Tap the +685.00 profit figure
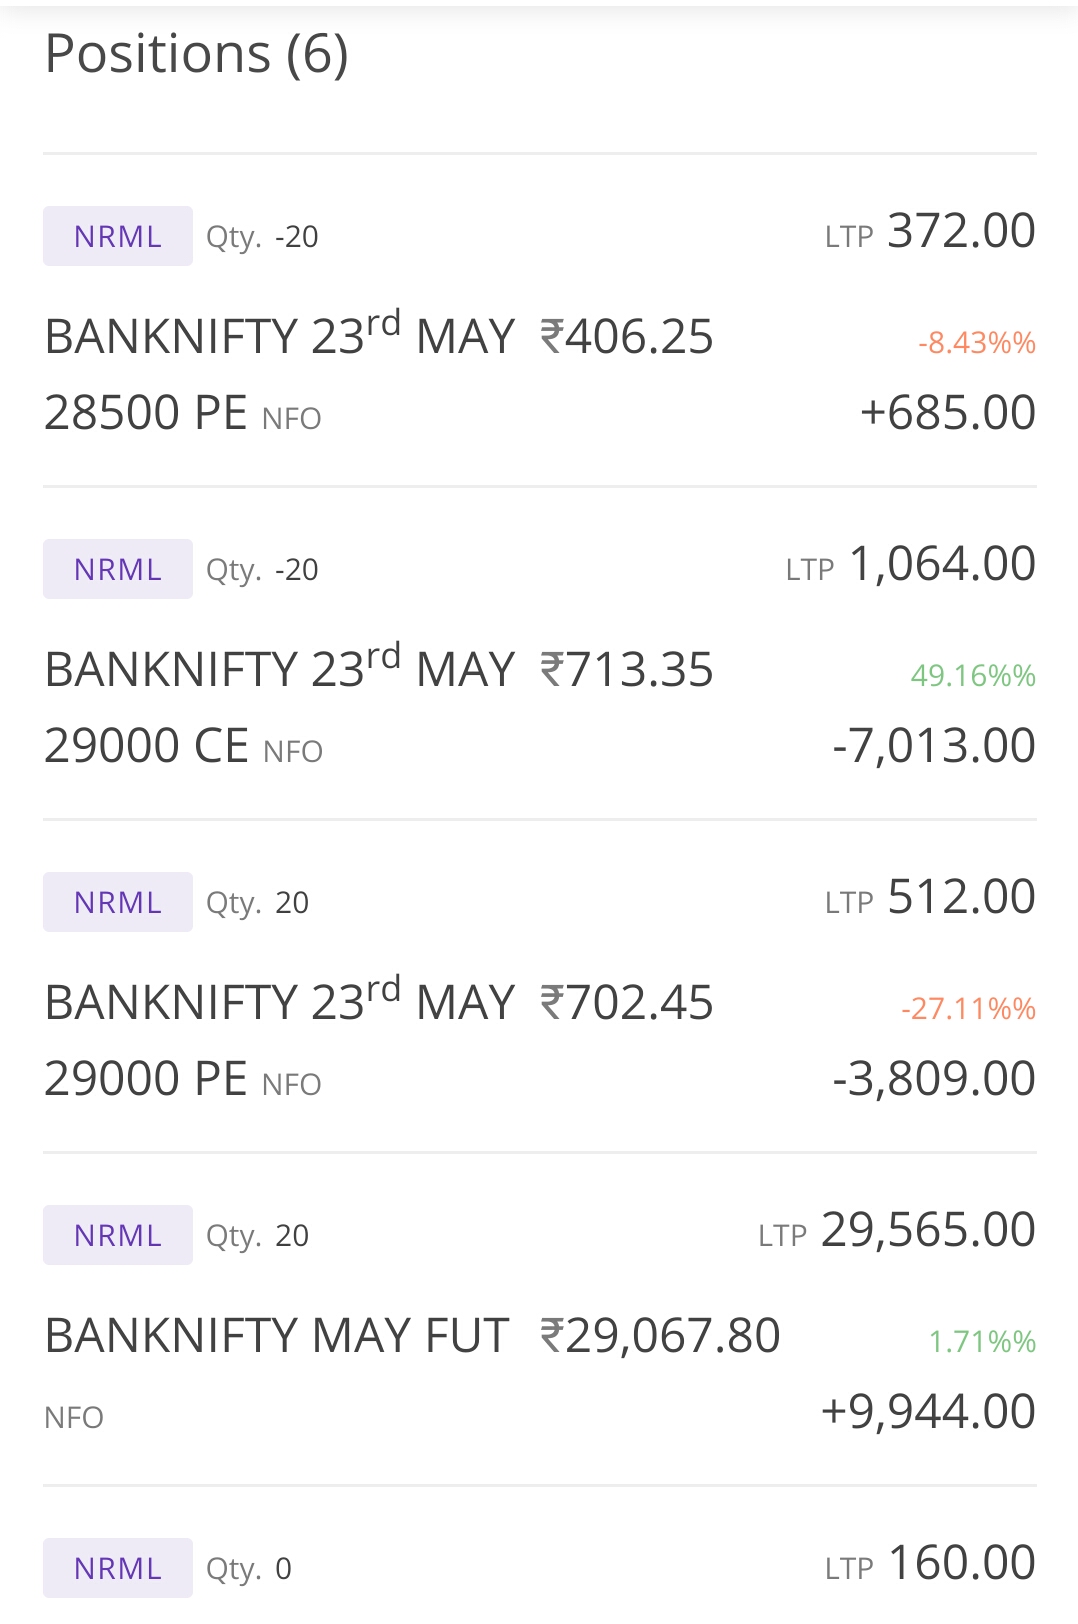1078x1624 pixels. point(948,413)
